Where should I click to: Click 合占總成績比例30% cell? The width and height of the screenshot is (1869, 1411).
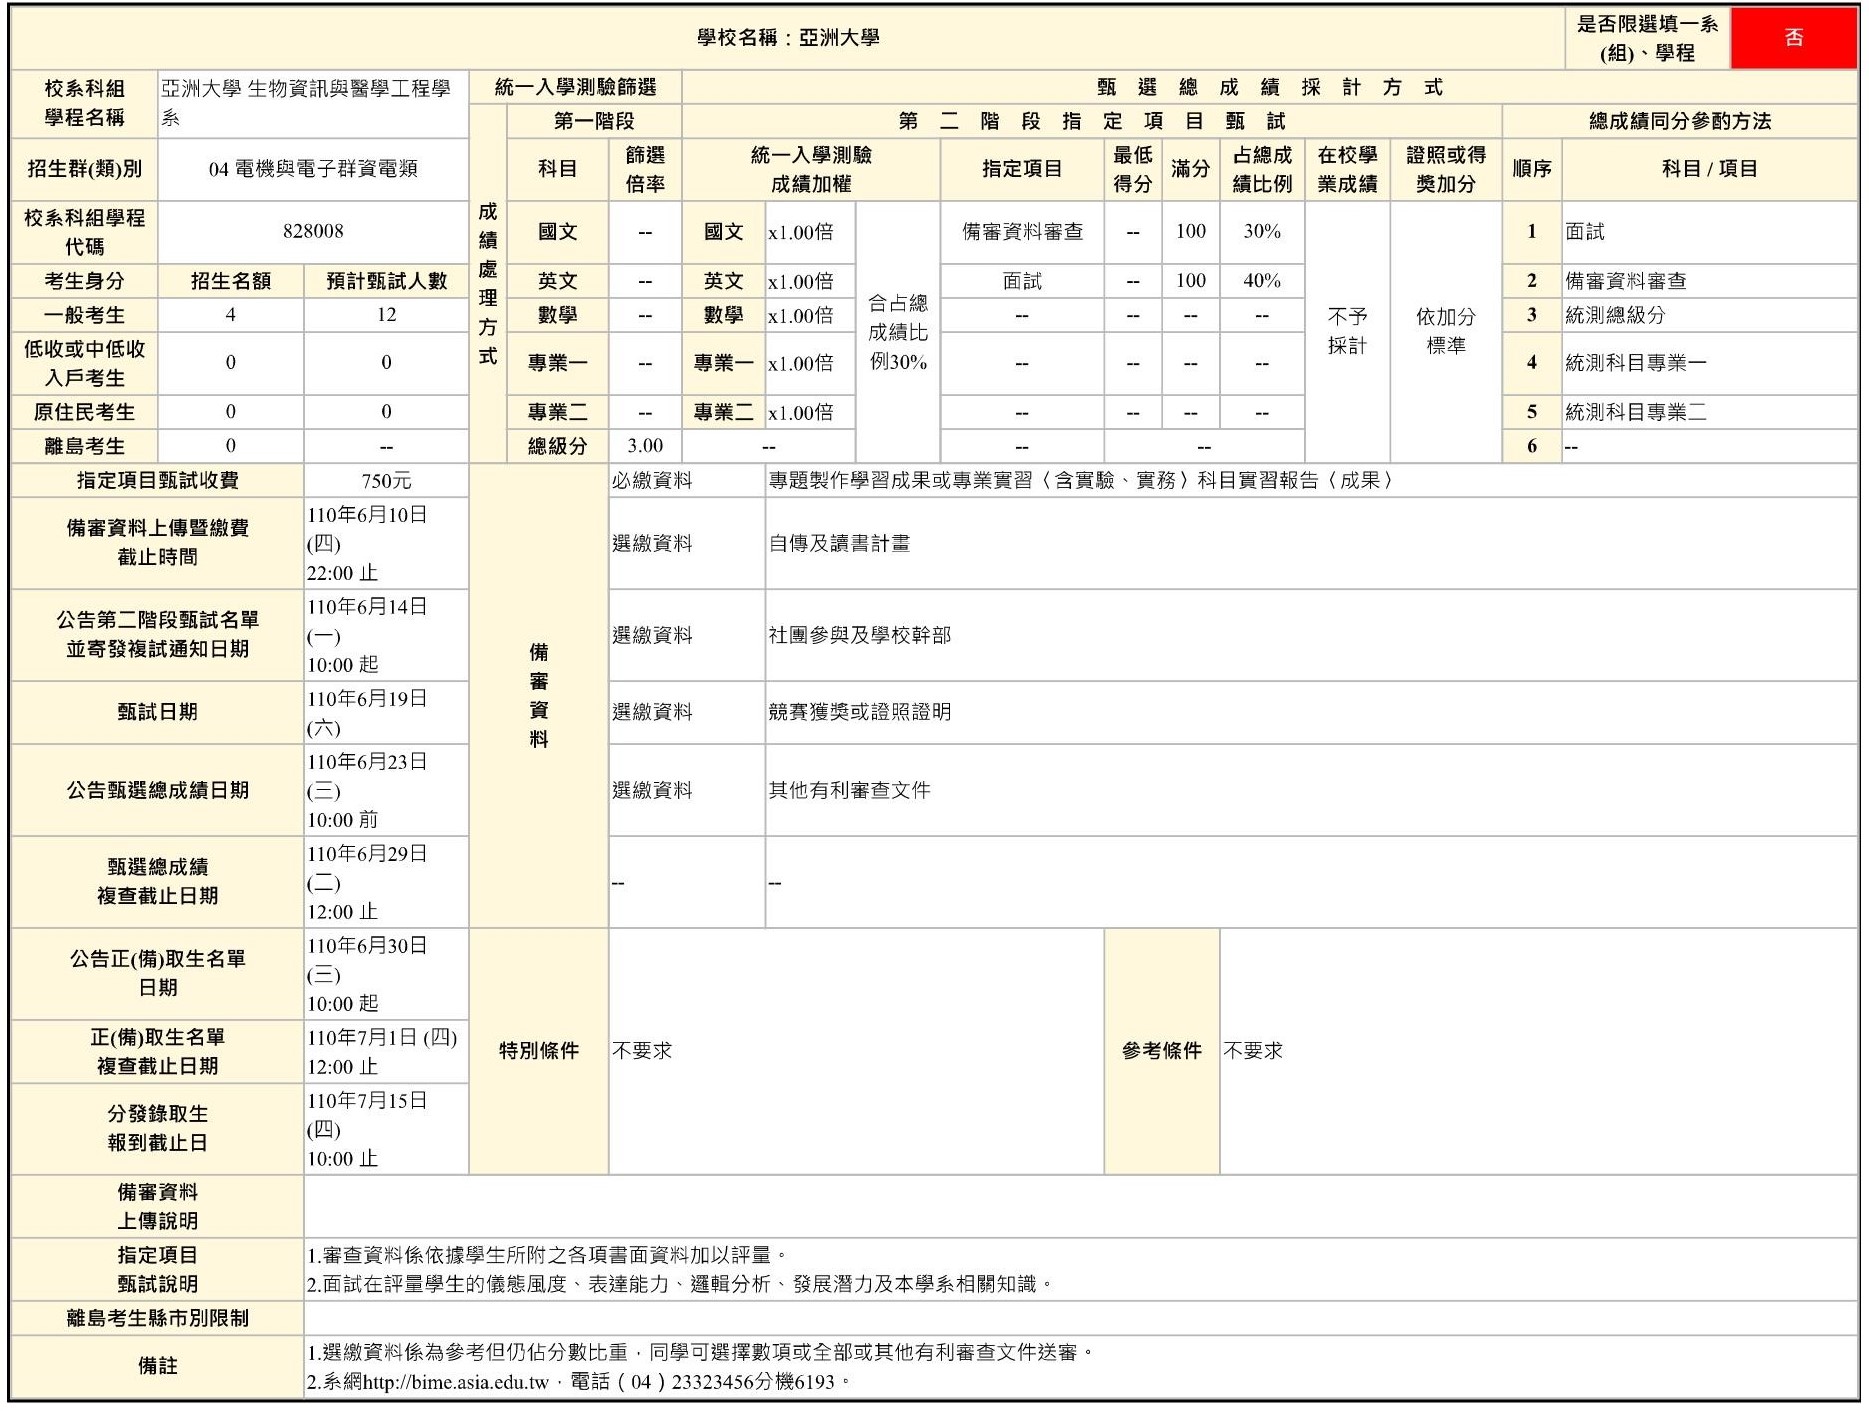898,333
